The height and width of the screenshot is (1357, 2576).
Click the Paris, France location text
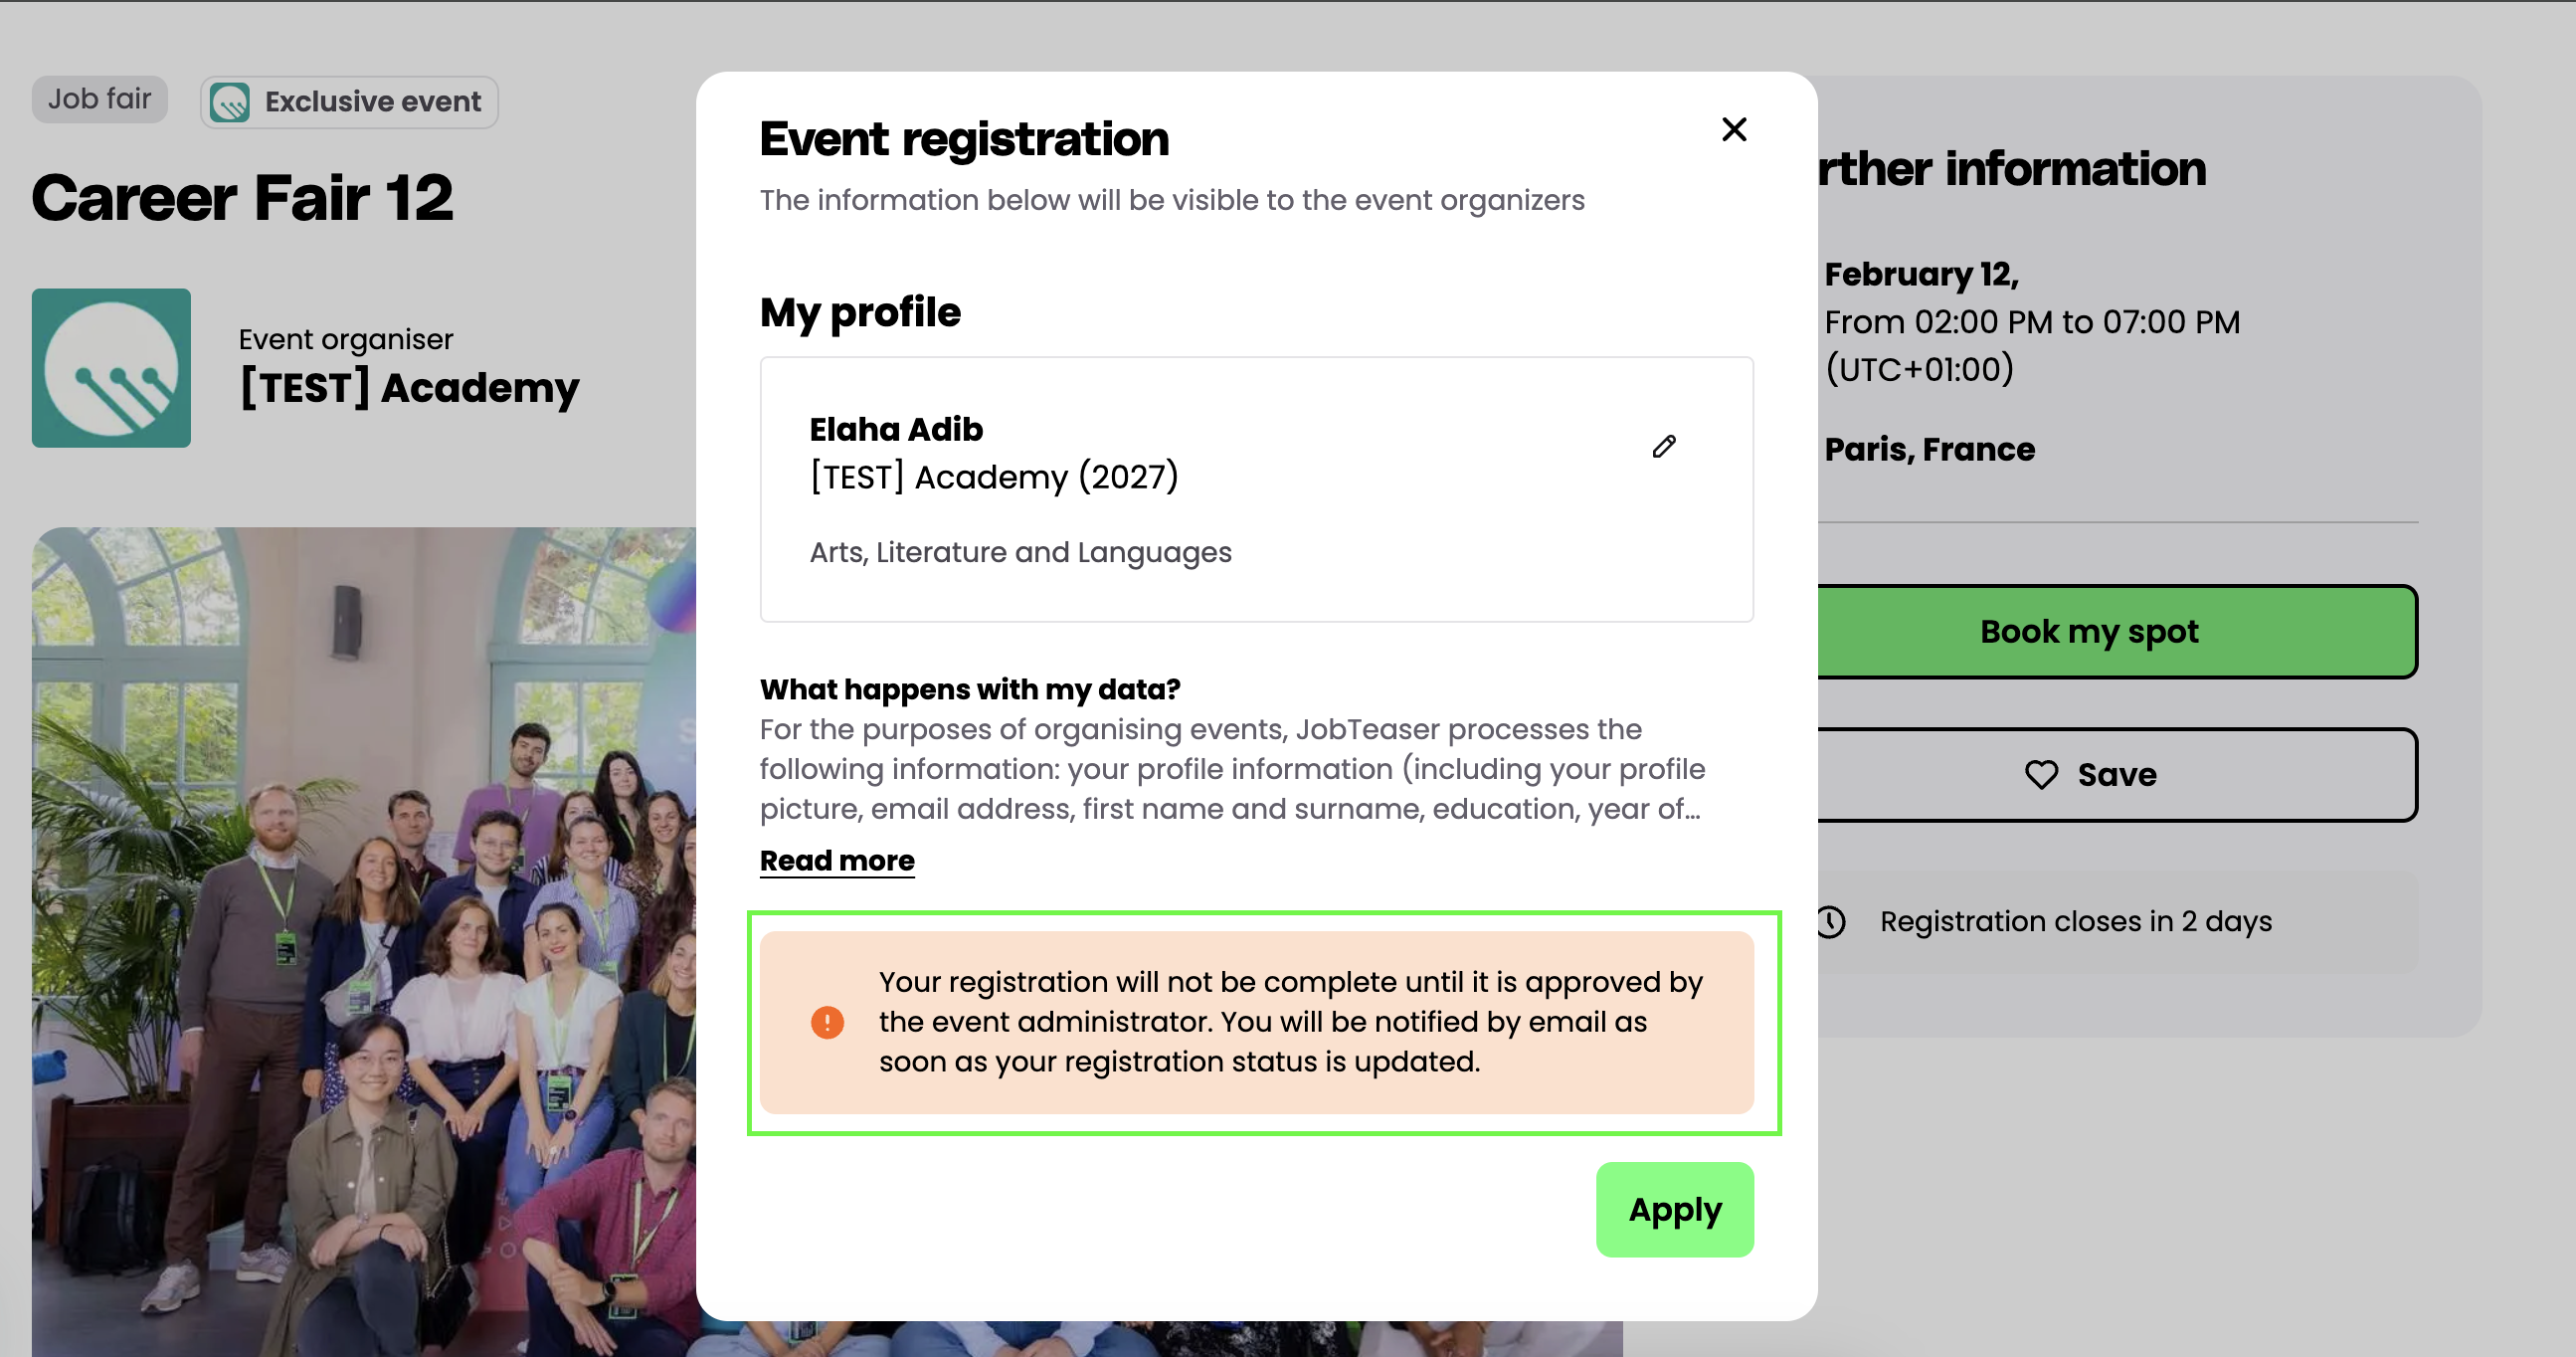point(1929,450)
